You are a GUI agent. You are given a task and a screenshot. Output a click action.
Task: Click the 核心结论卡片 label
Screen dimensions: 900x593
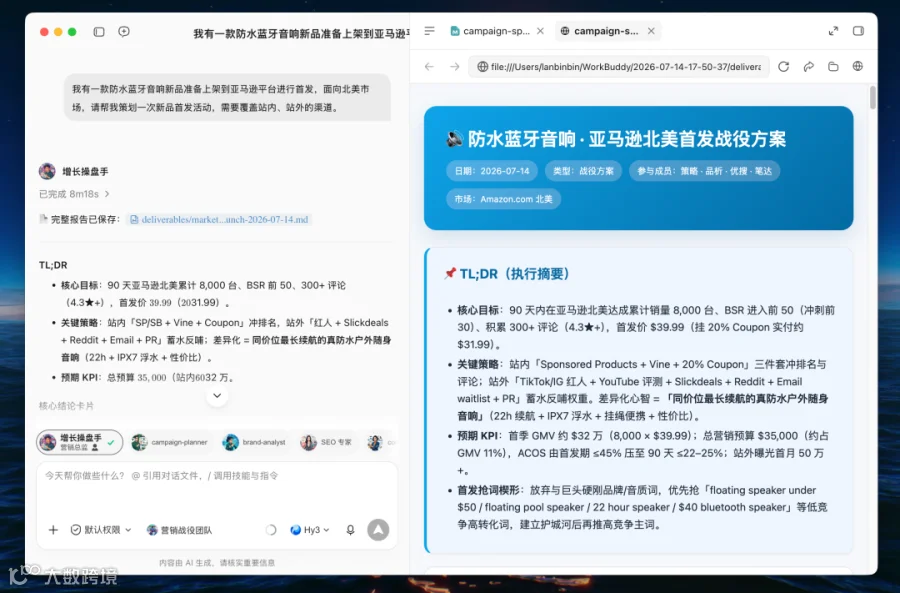pyautogui.click(x=67, y=406)
